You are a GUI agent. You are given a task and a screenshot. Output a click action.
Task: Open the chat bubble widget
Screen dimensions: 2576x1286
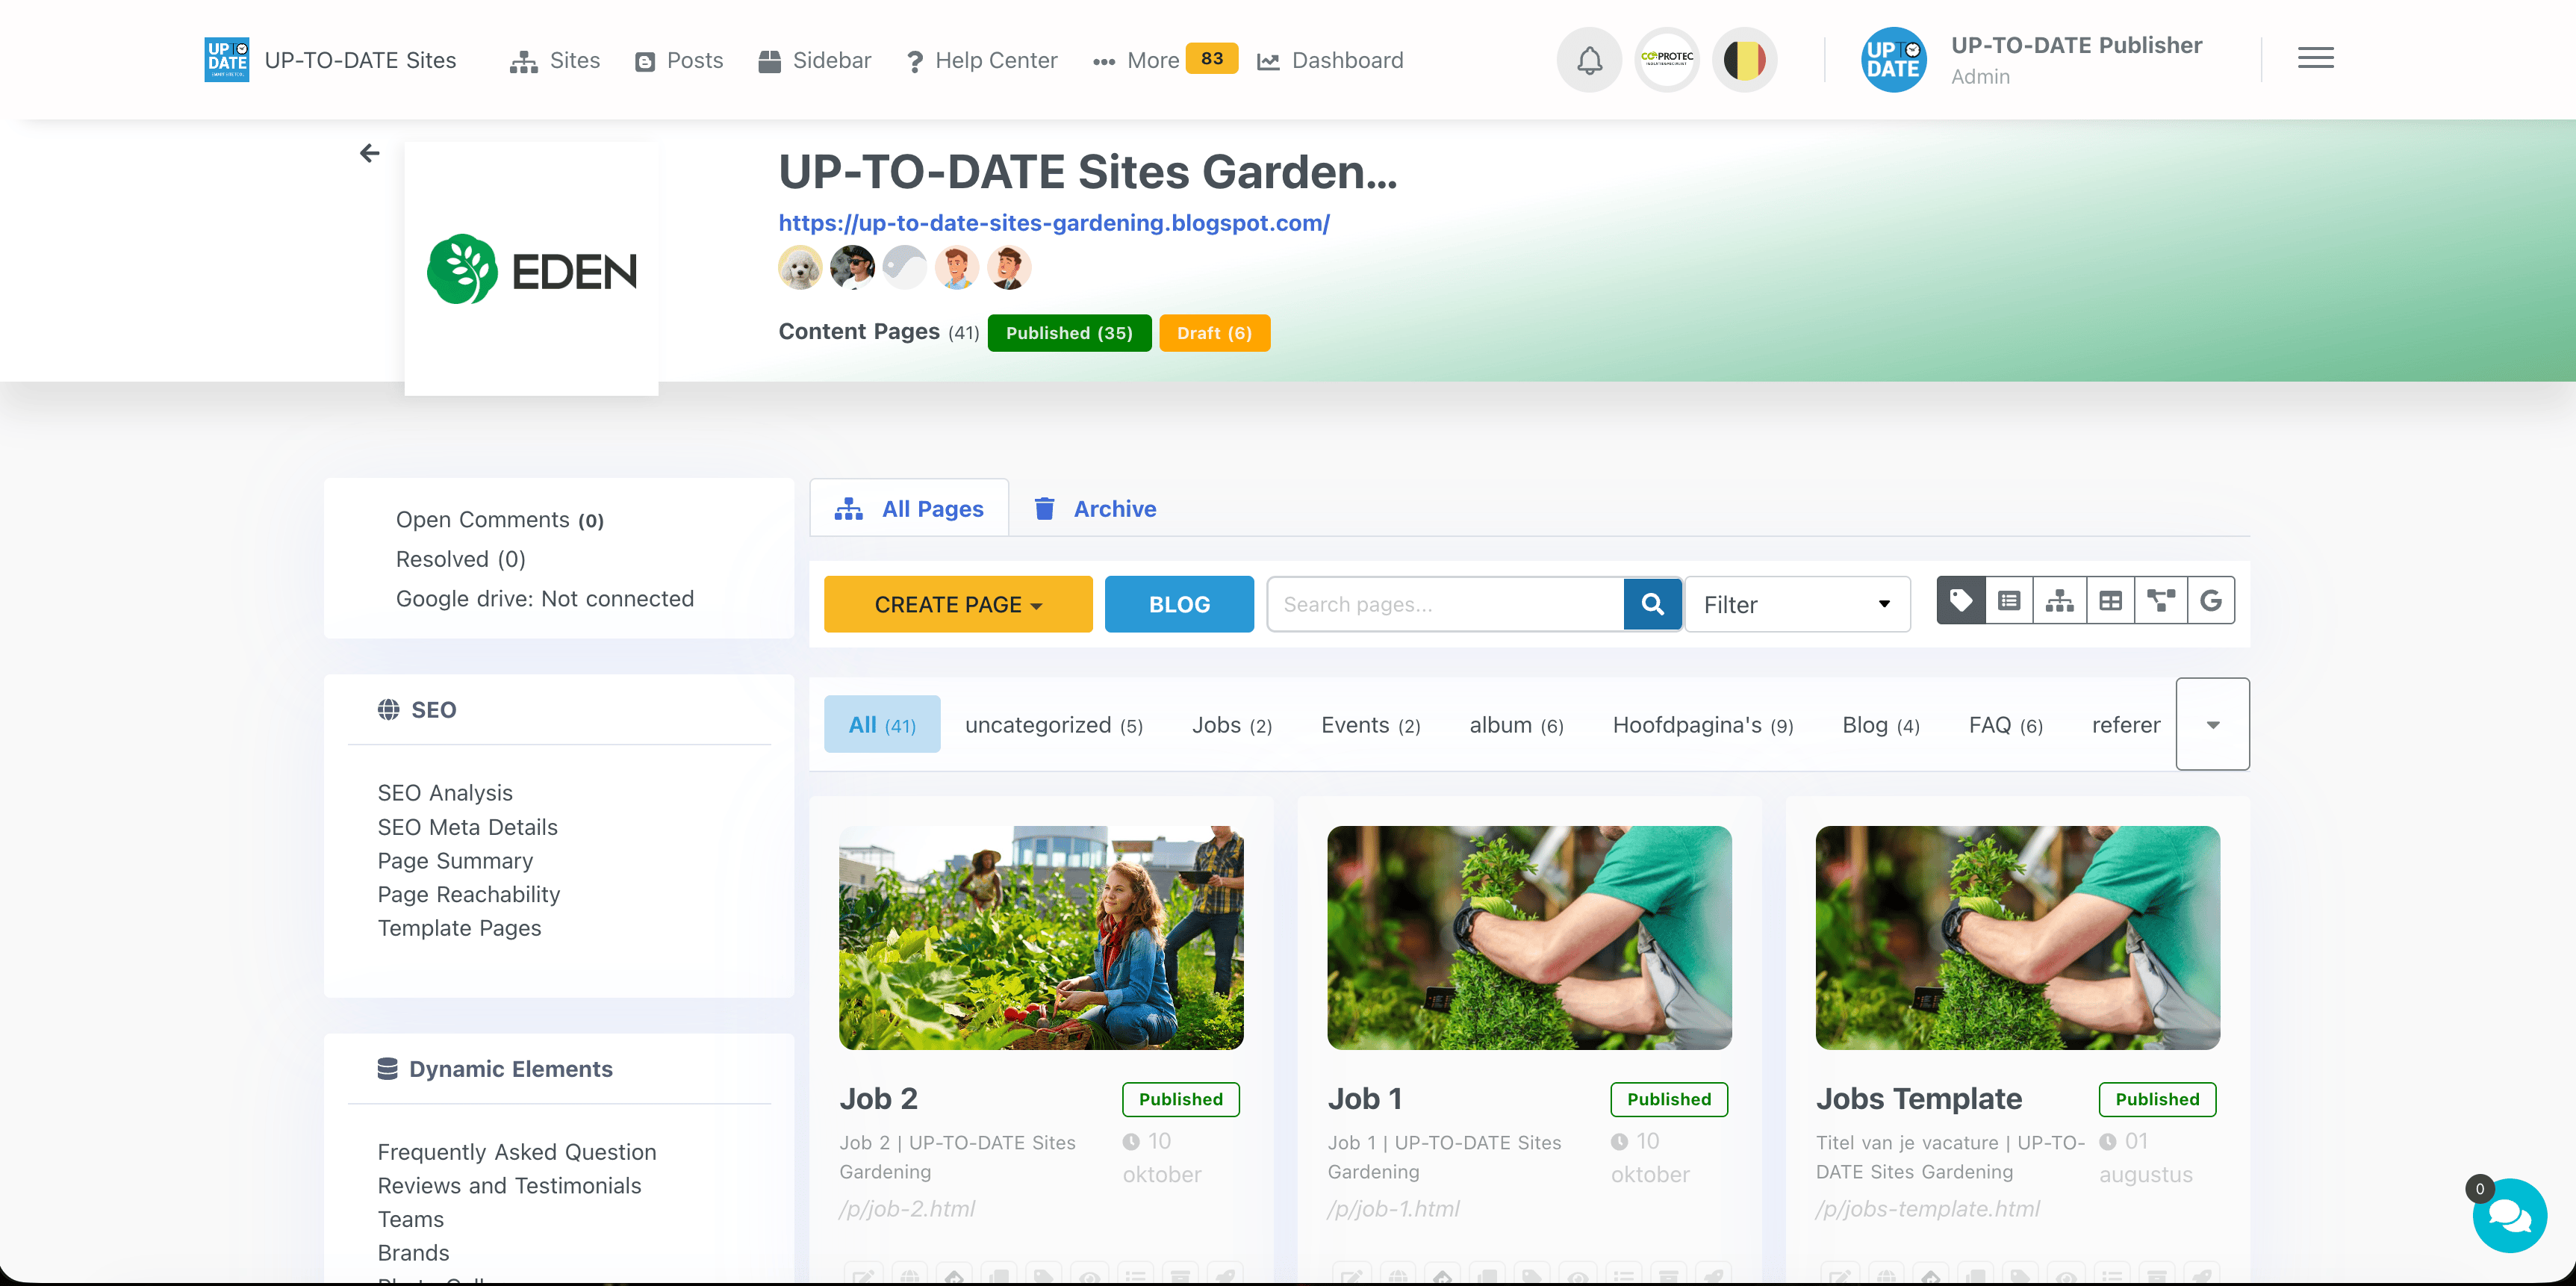pos(2509,1216)
